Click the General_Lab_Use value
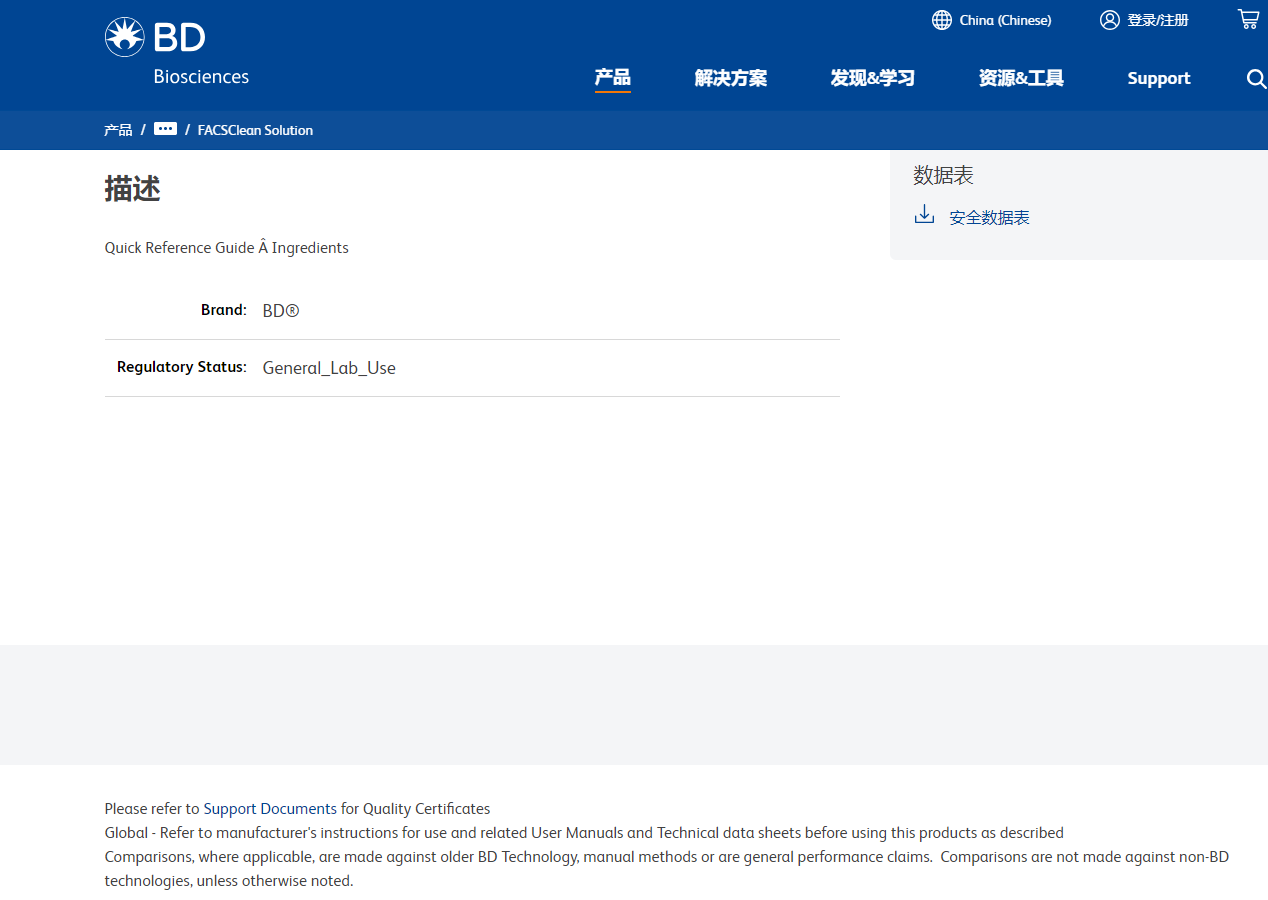Image resolution: width=1268 pixels, height=900 pixels. tap(329, 368)
